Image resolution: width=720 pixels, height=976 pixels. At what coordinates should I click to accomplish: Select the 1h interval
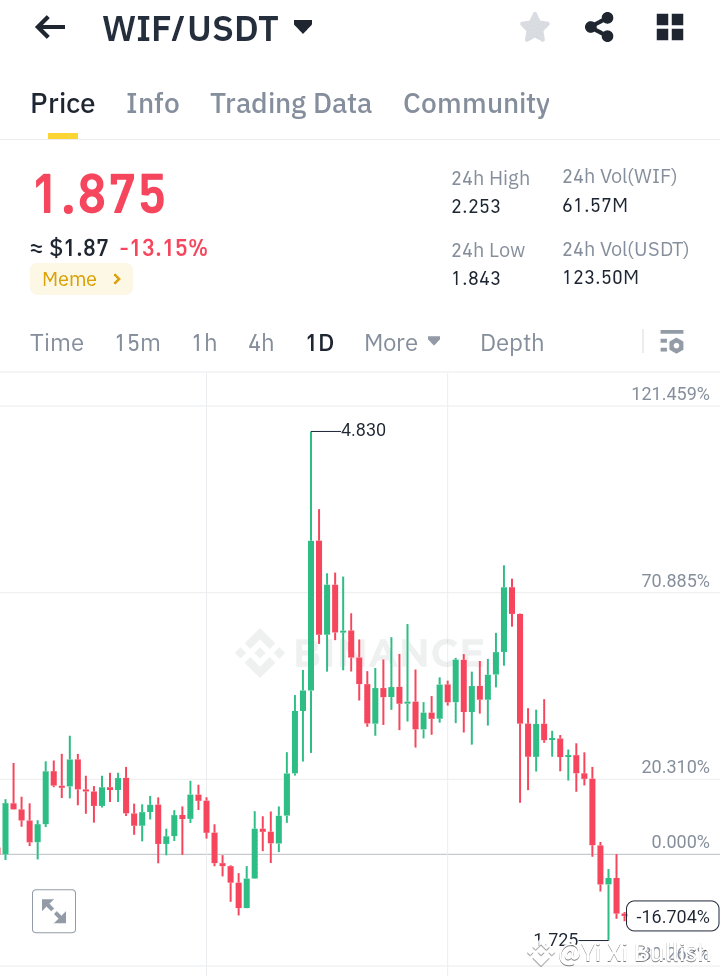[203, 342]
